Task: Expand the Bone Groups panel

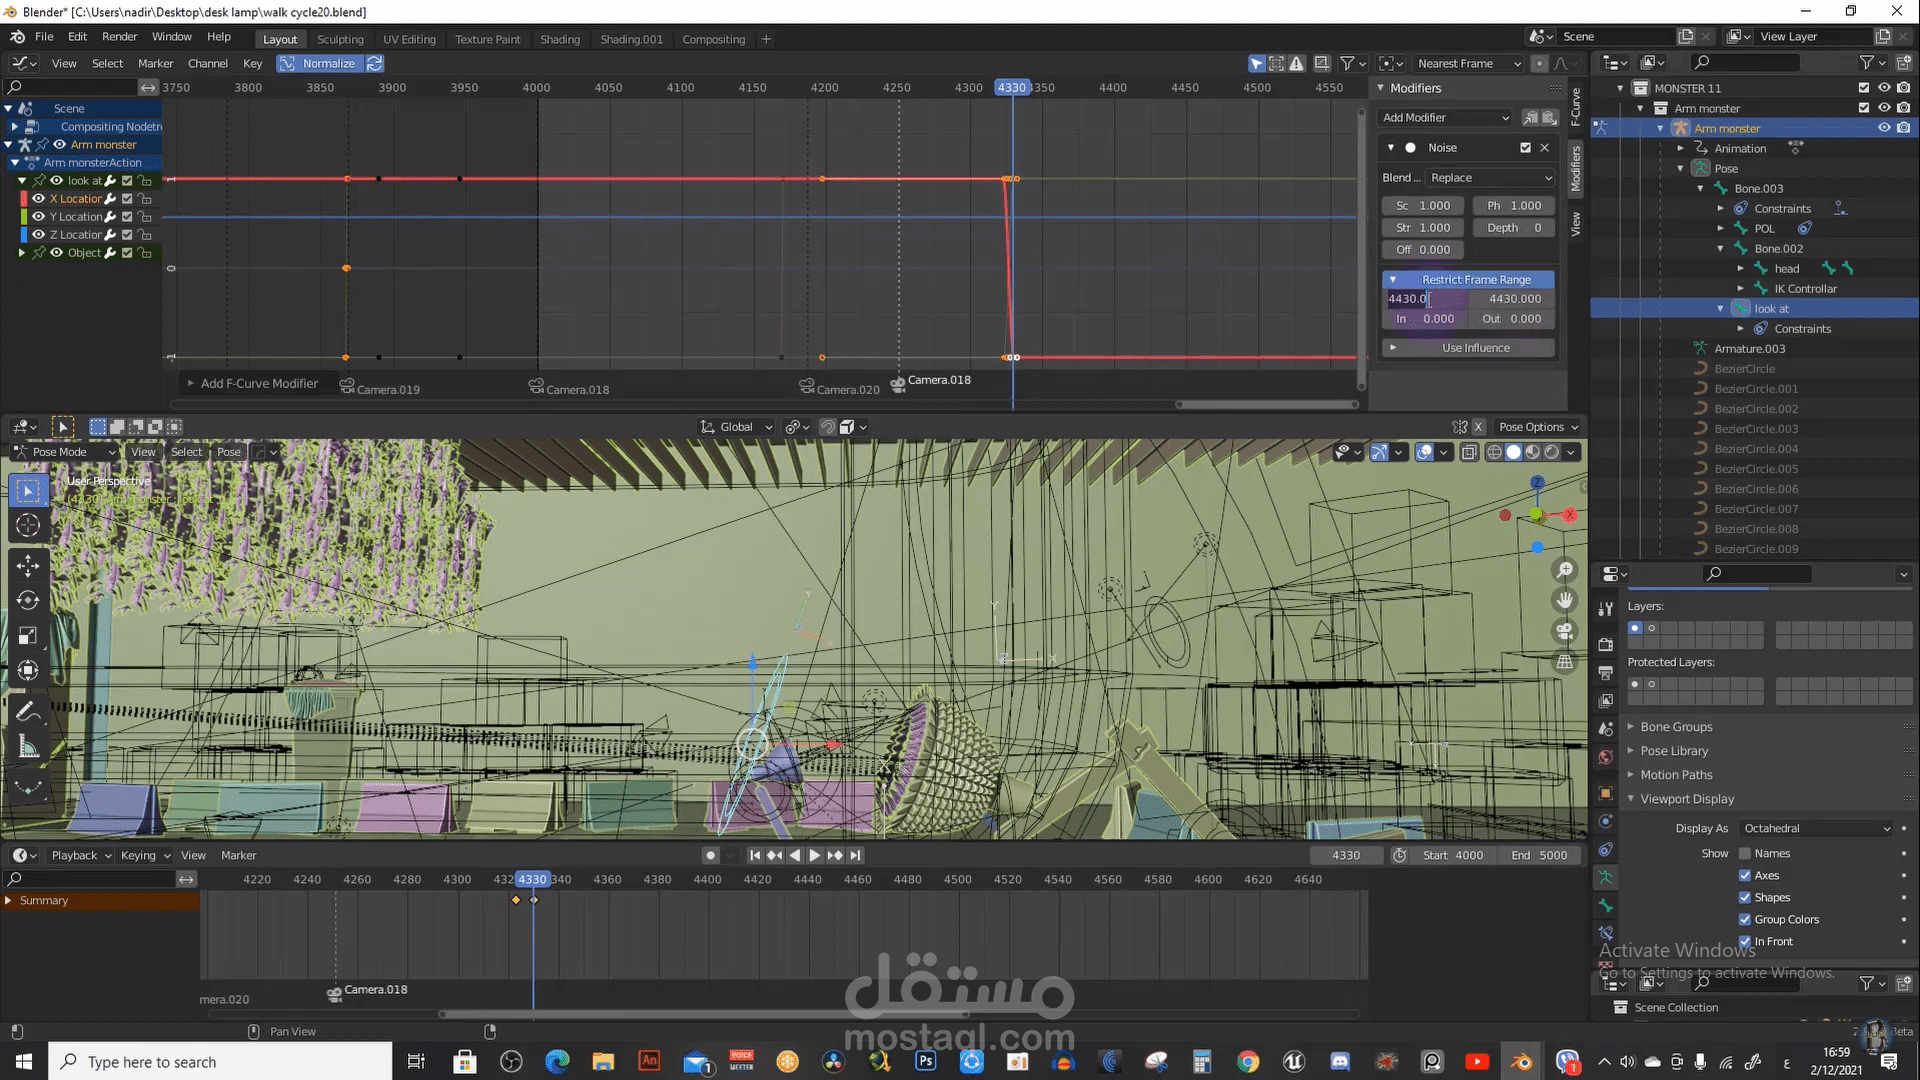Action: (x=1676, y=727)
